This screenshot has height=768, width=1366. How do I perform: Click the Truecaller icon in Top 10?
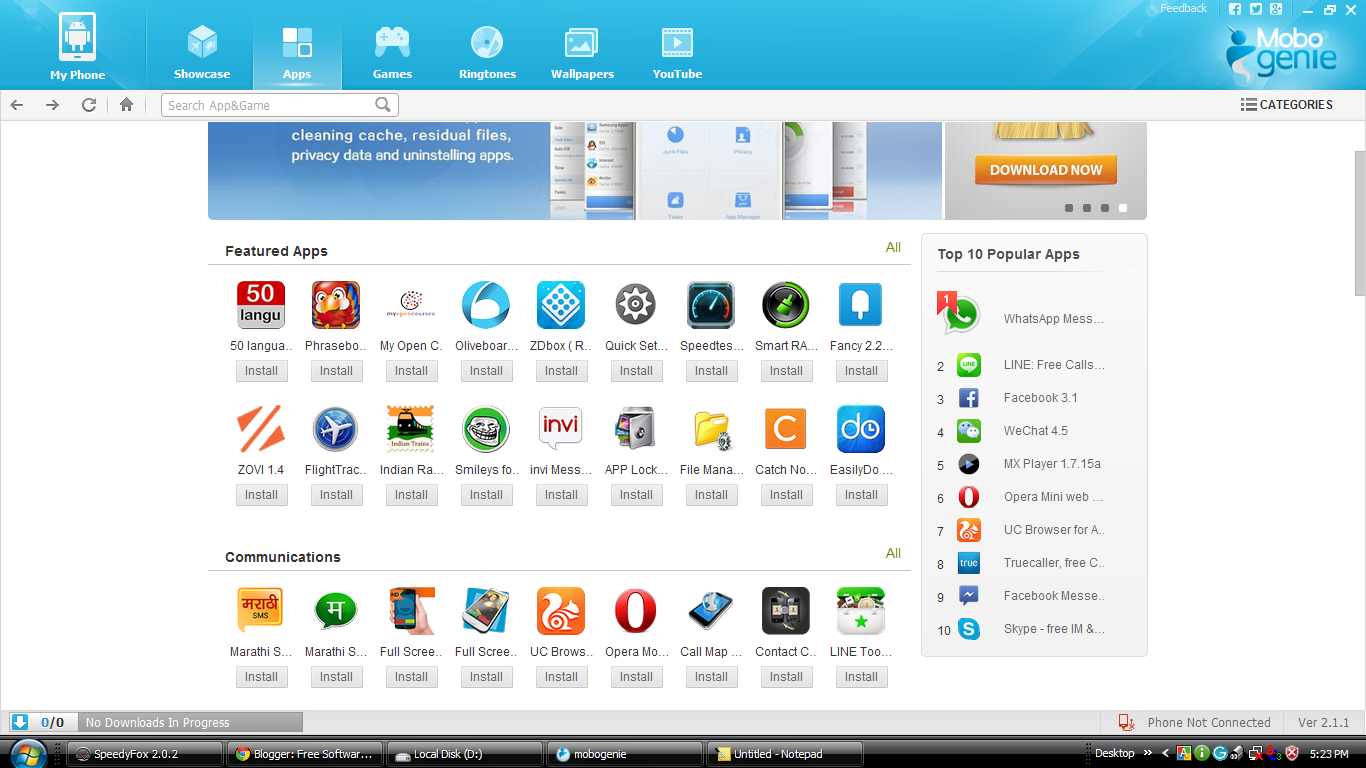969,563
